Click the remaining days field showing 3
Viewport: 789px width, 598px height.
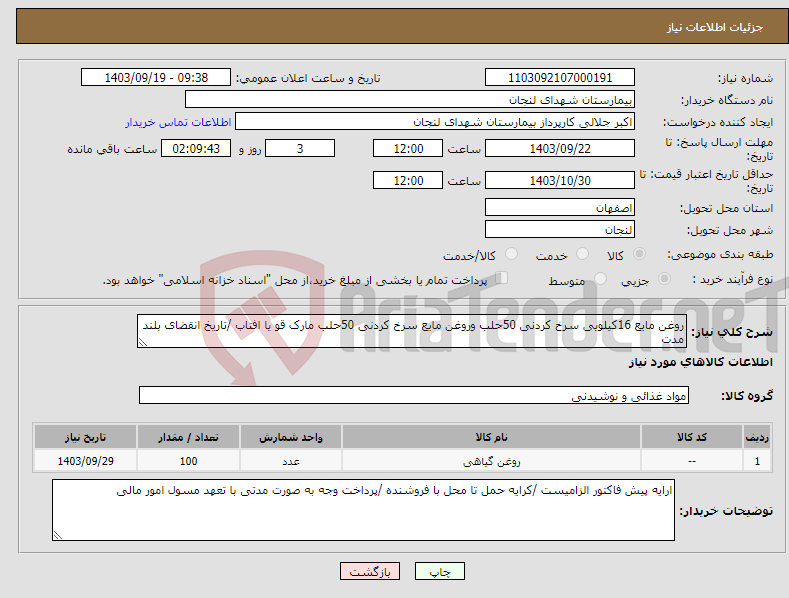click(x=300, y=148)
